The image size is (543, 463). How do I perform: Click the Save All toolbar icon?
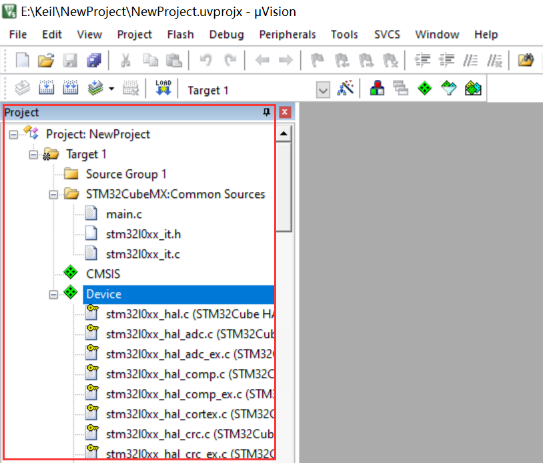tap(94, 60)
